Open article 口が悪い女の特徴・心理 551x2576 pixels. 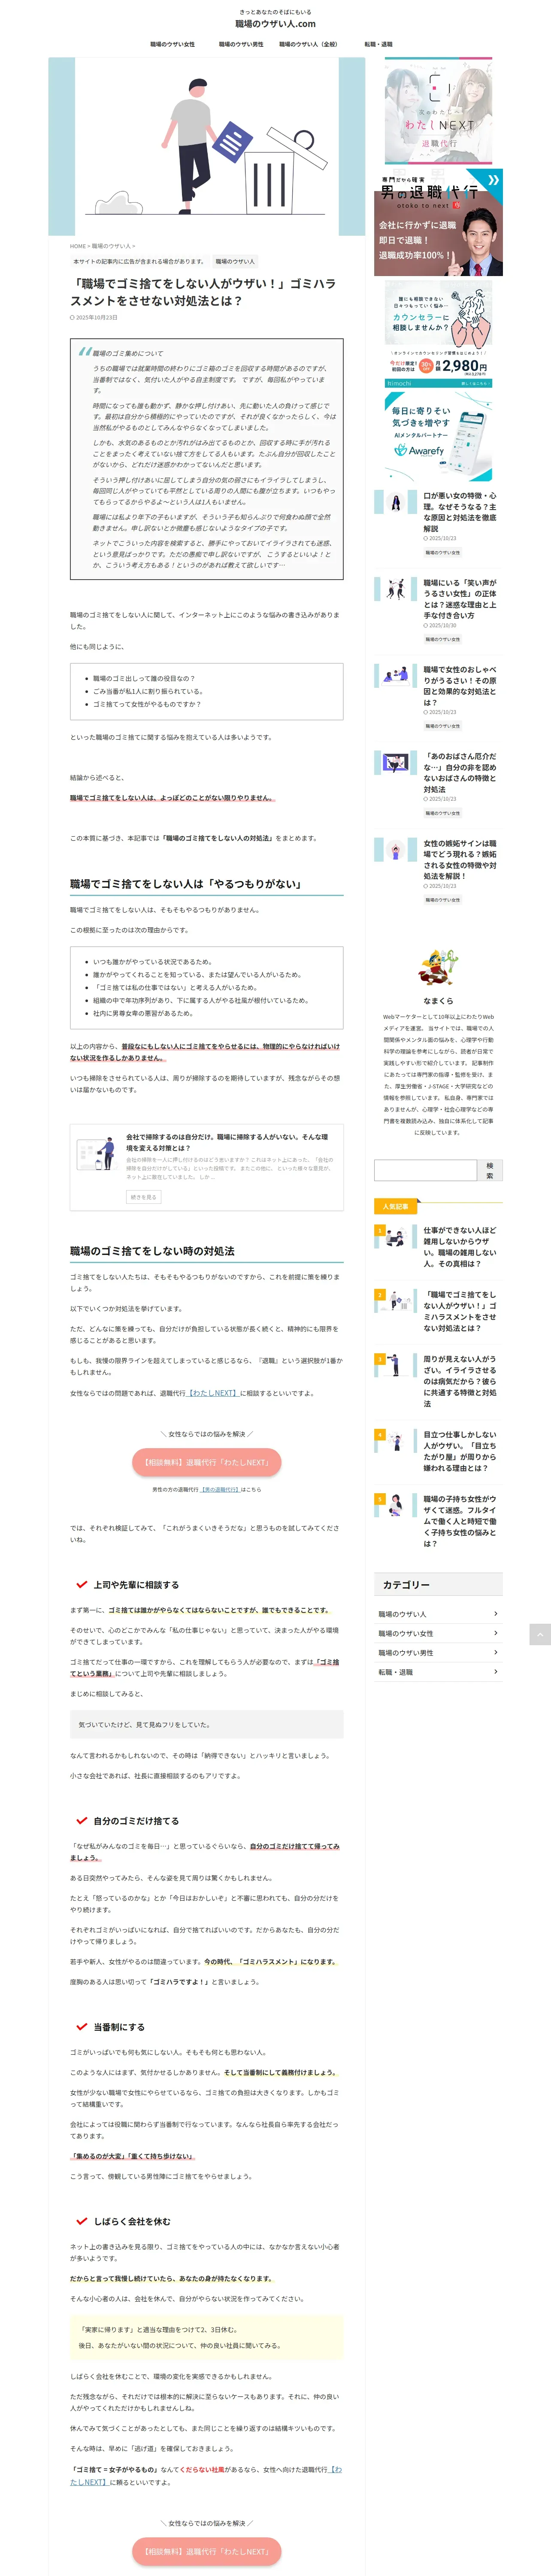tap(459, 512)
